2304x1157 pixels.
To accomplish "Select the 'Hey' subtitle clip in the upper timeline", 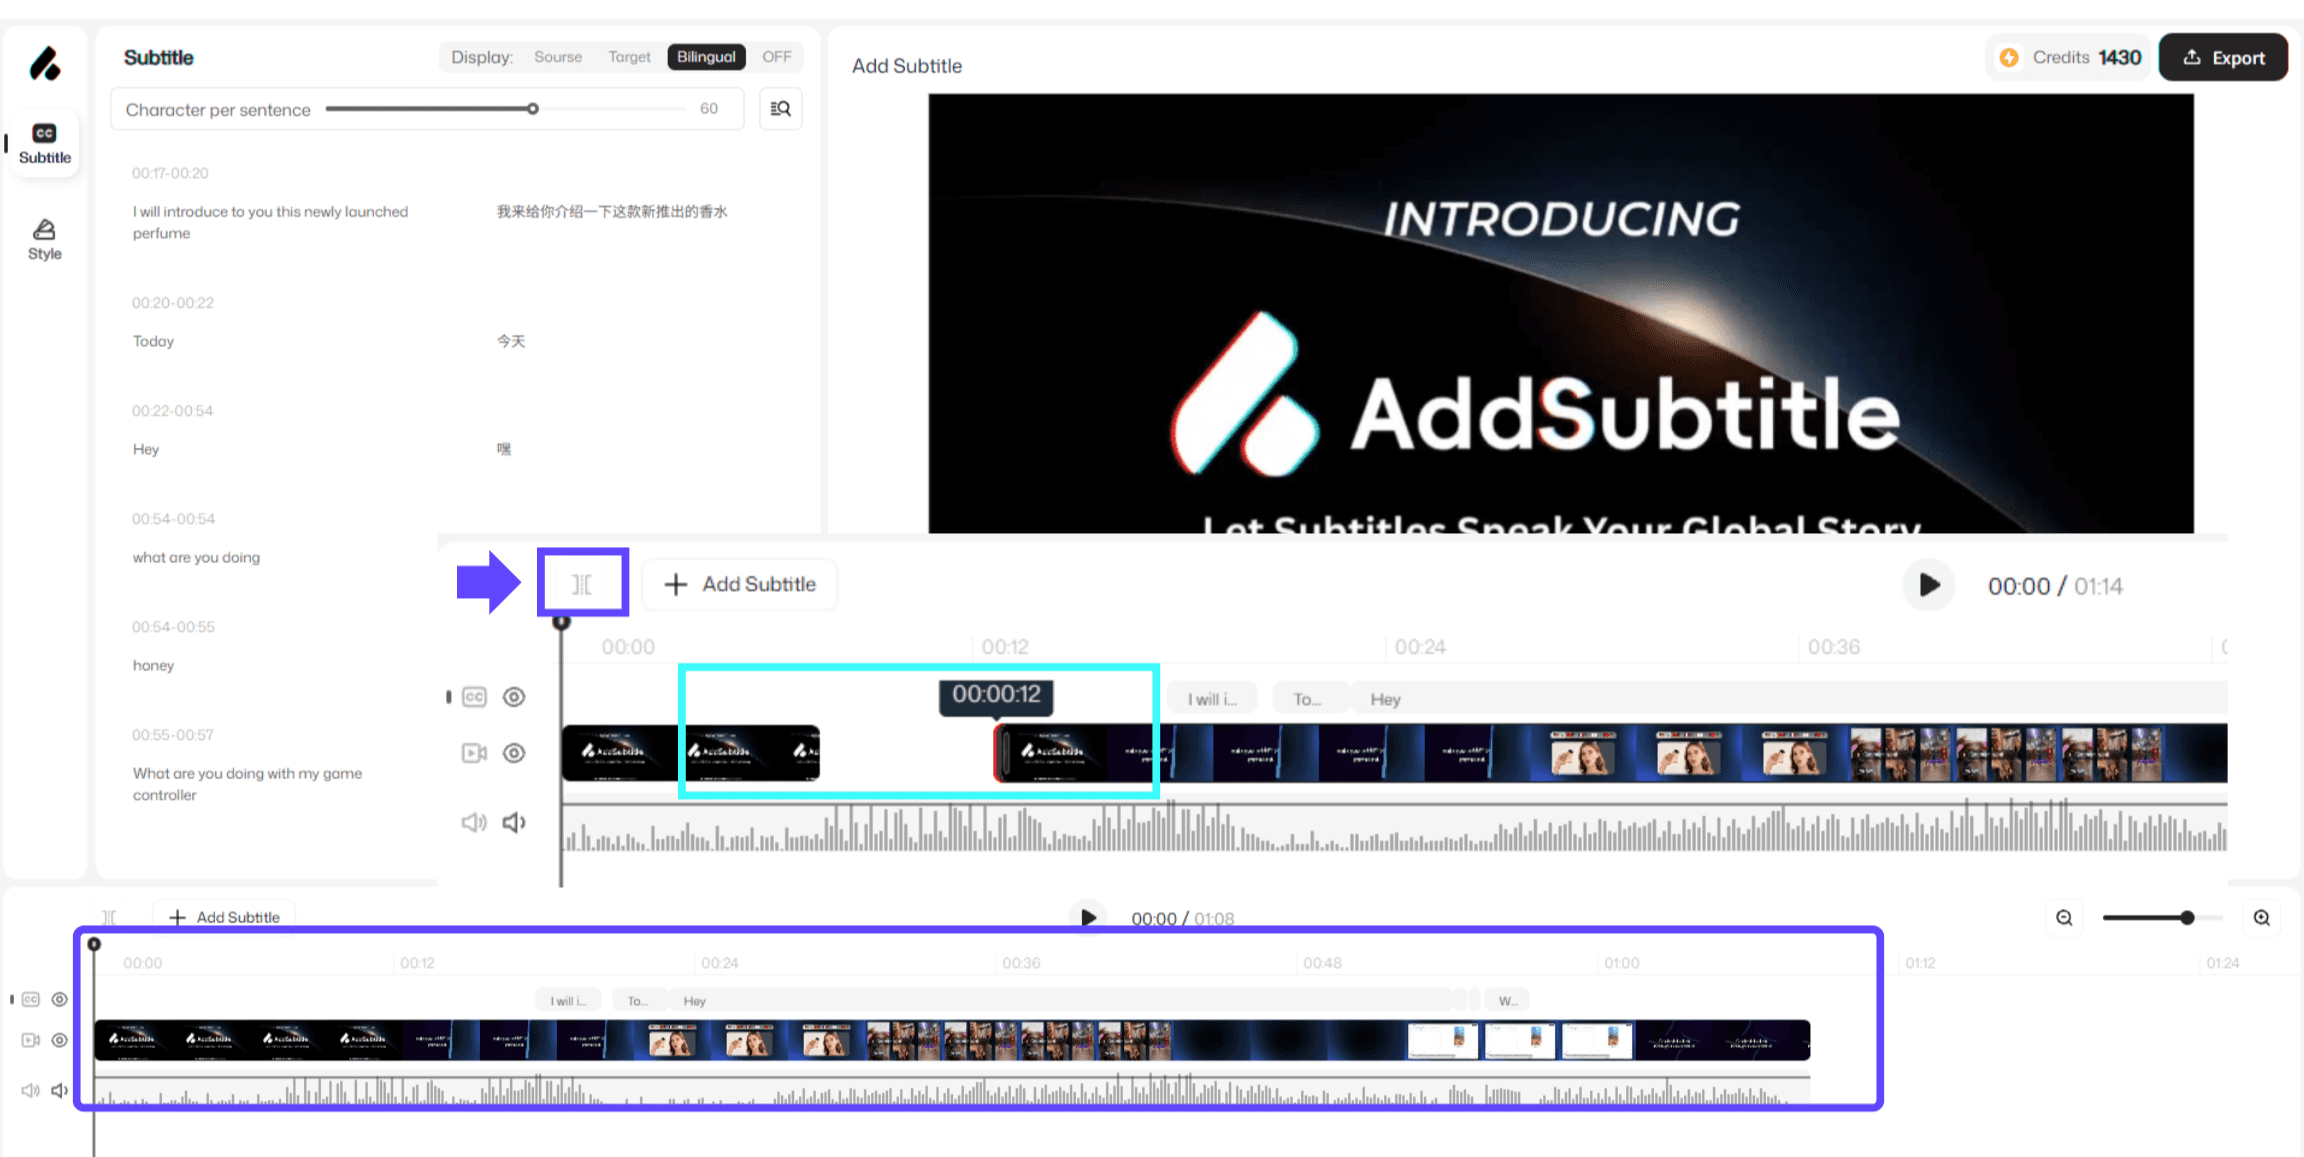I will [1385, 699].
